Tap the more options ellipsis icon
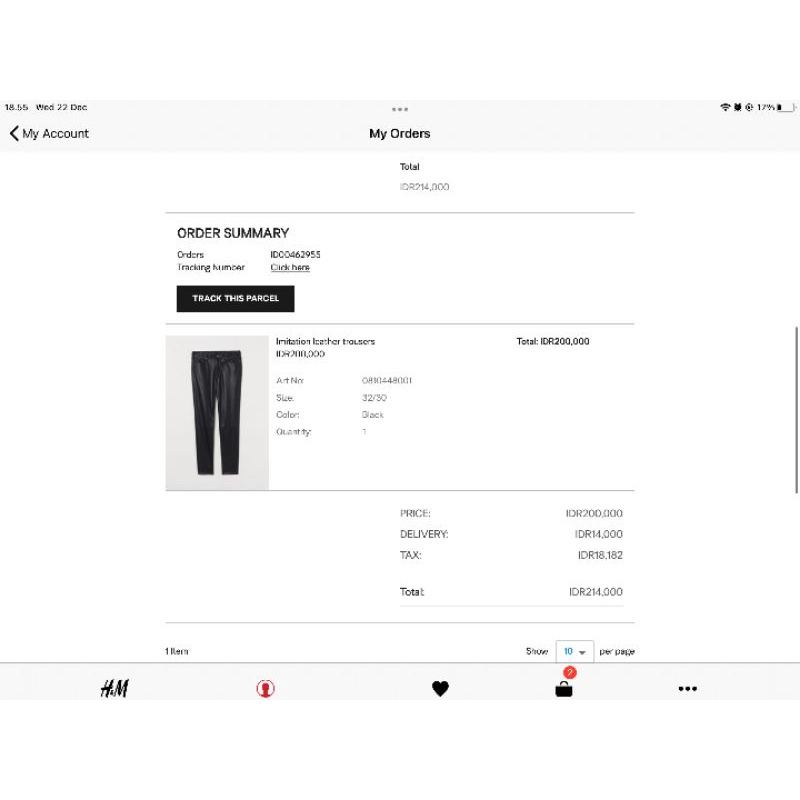Screen dimensions: 800x800 point(687,688)
